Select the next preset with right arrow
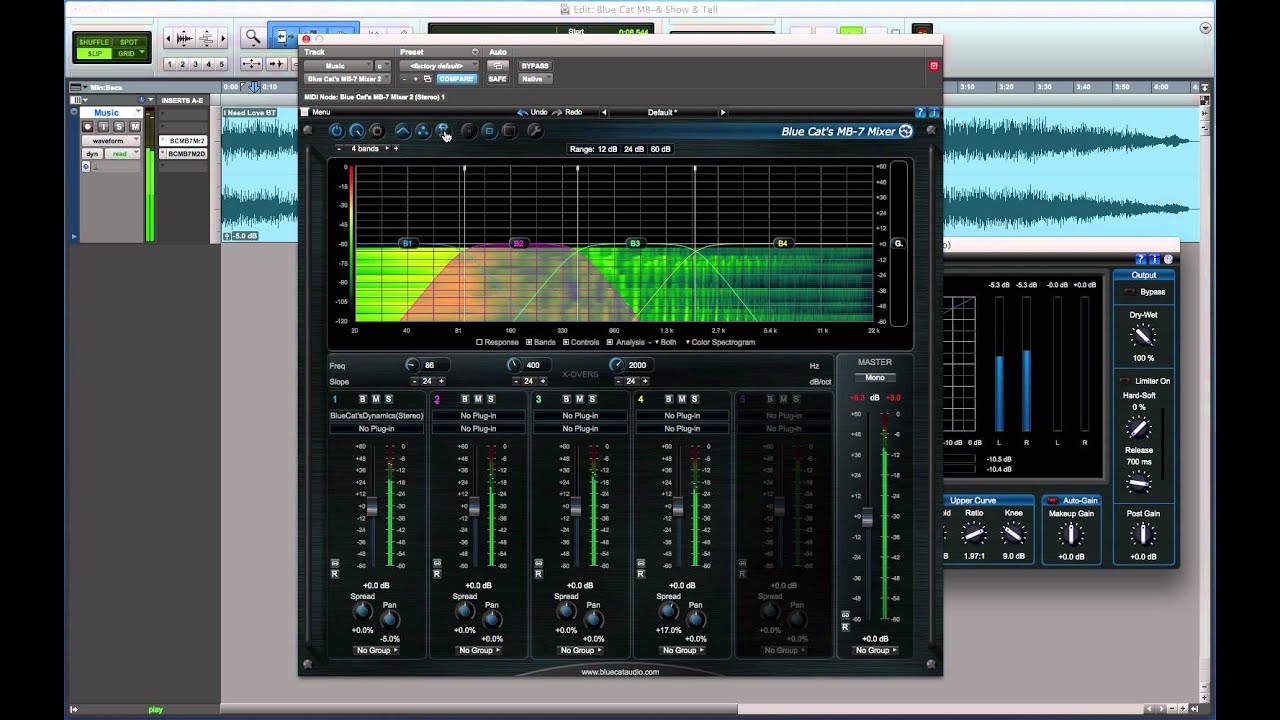Image resolution: width=1280 pixels, height=720 pixels. [x=723, y=112]
